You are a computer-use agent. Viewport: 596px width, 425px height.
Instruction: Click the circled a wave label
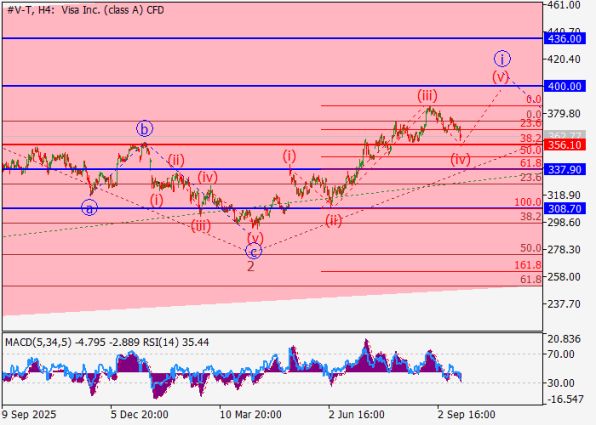[89, 208]
